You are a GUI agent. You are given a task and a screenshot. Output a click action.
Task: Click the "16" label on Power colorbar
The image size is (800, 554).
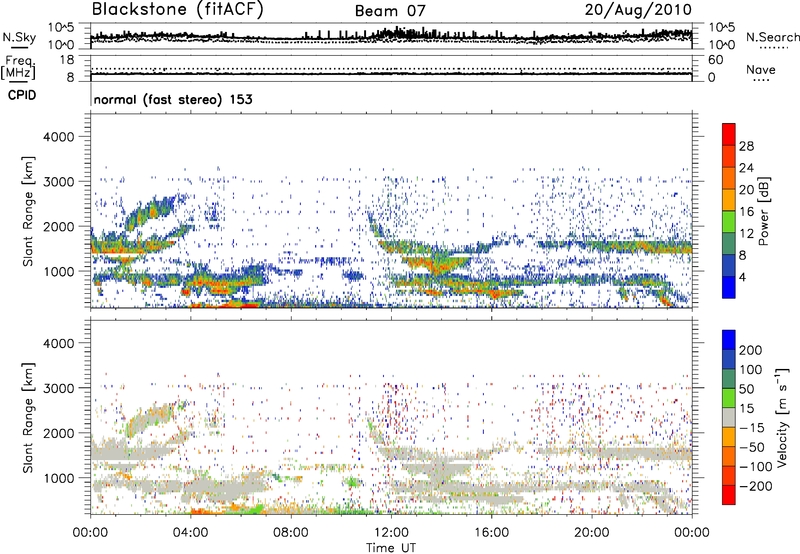pyautogui.click(x=746, y=212)
